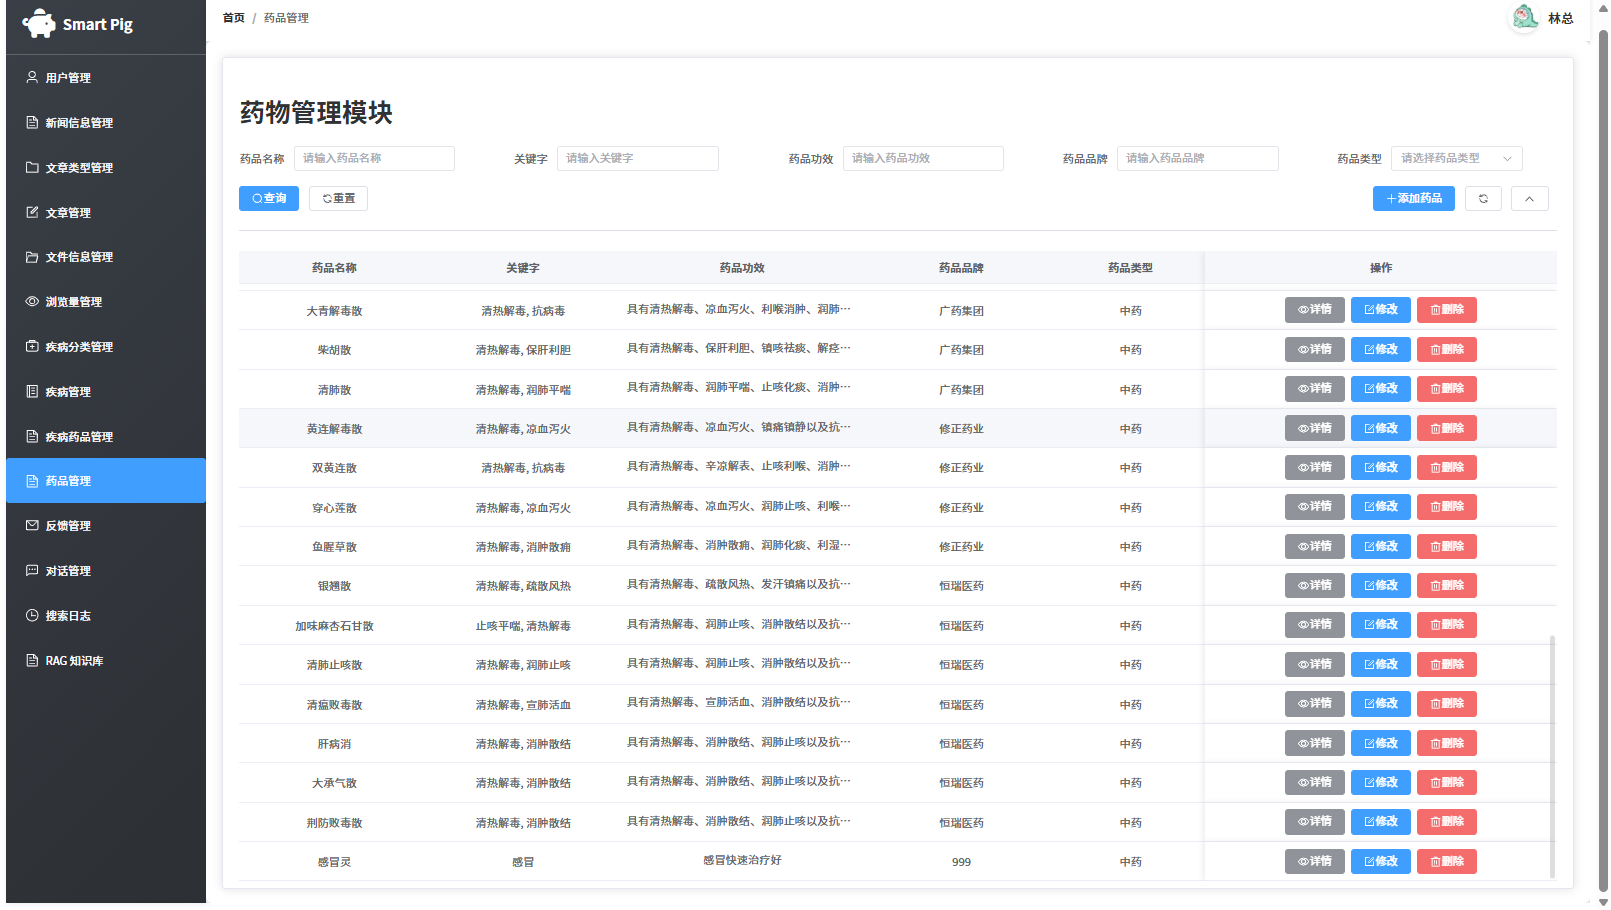Screen dimensions: 1611x910
Task: Open 对话管理 sidebar item
Action: [x=106, y=570]
